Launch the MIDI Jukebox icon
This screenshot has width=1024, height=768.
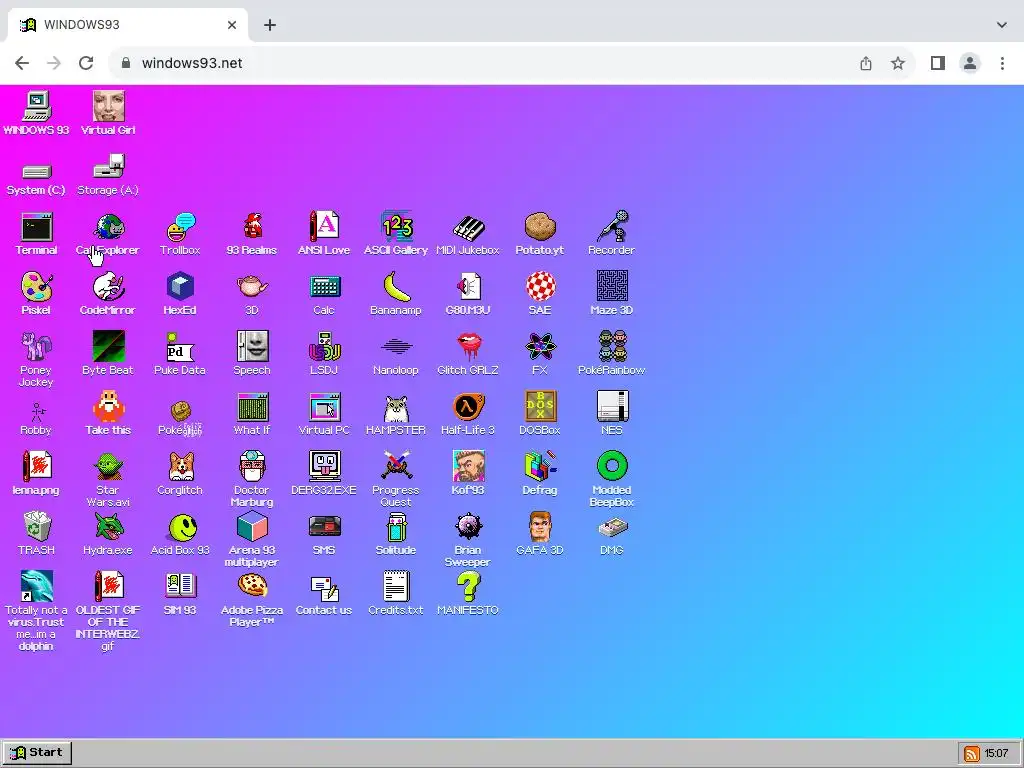[x=468, y=228]
